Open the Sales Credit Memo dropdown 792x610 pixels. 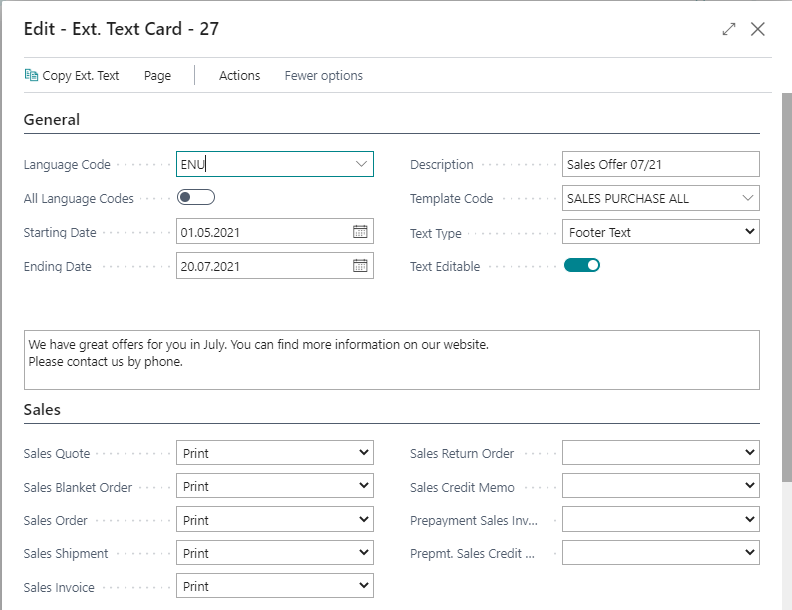tap(661, 486)
